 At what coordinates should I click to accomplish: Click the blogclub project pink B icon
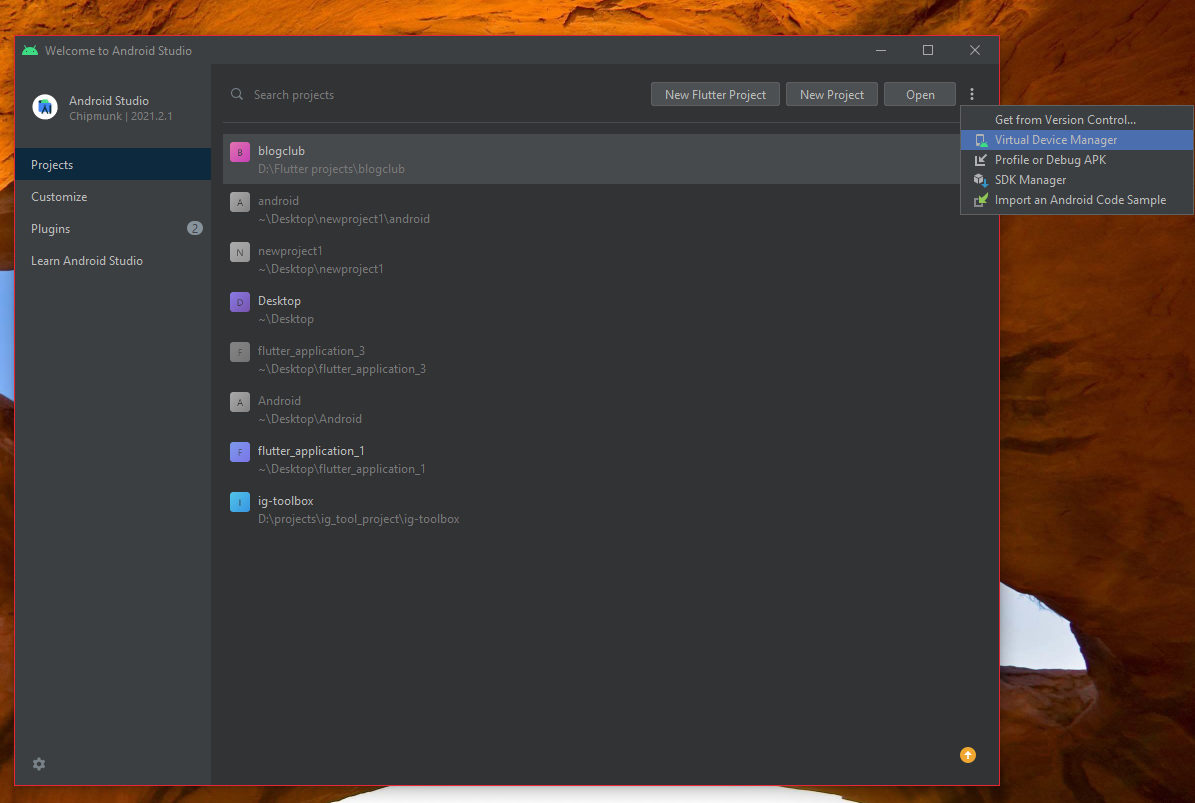click(x=240, y=152)
